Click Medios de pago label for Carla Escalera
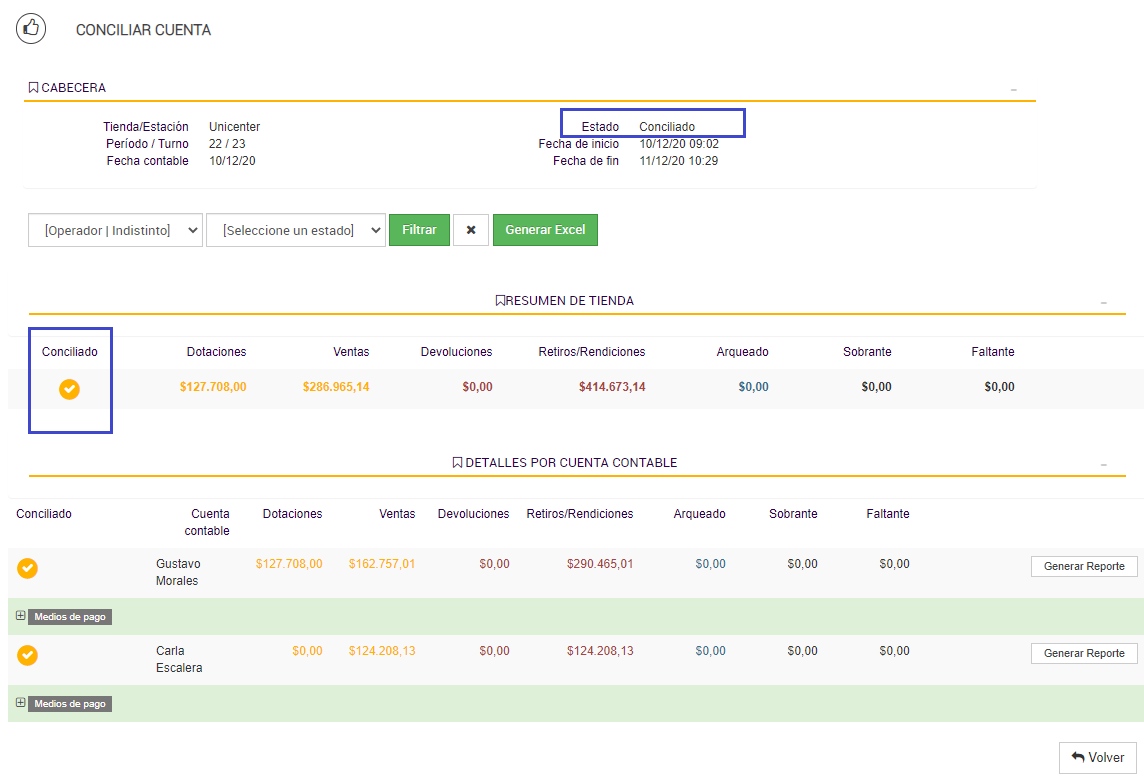The height and width of the screenshot is (780, 1144). [x=70, y=703]
